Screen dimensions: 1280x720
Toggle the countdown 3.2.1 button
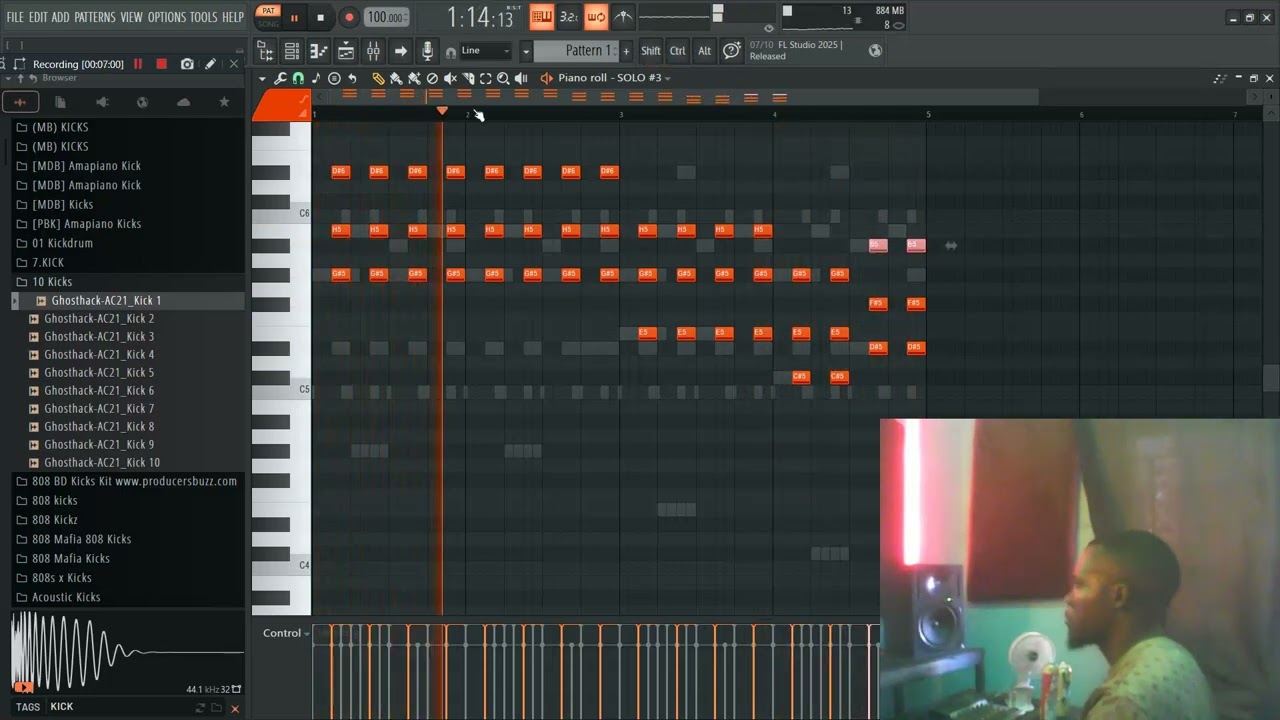coord(569,16)
